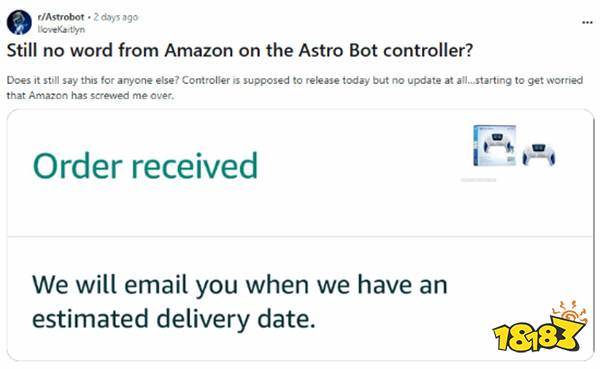Click body text starting "Does it still say"
The image size is (600, 369).
295,80
